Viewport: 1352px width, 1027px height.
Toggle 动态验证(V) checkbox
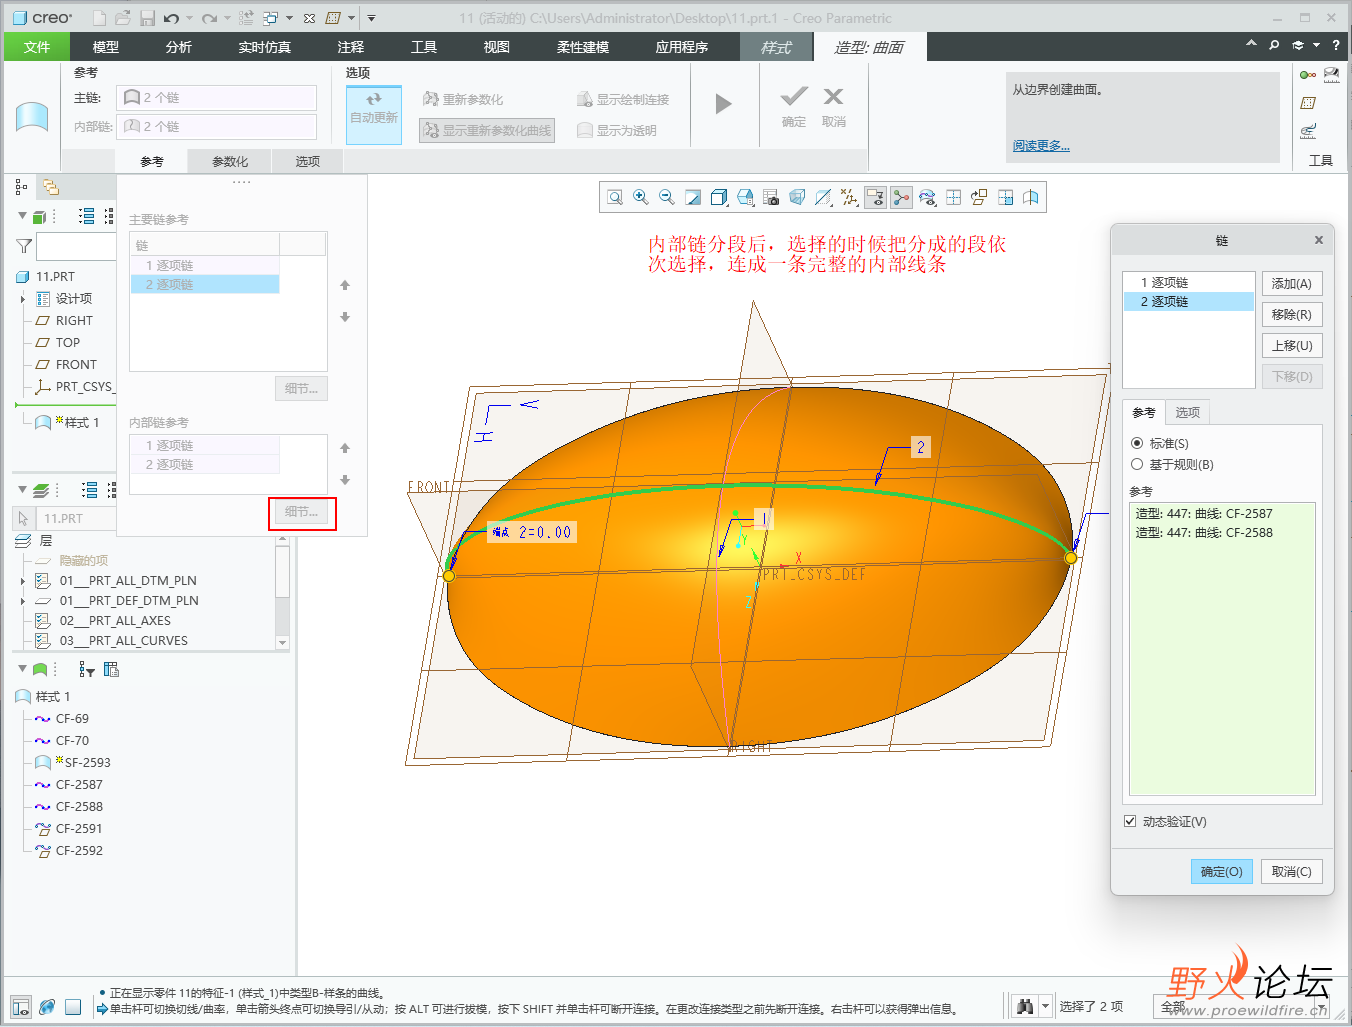[1130, 821]
